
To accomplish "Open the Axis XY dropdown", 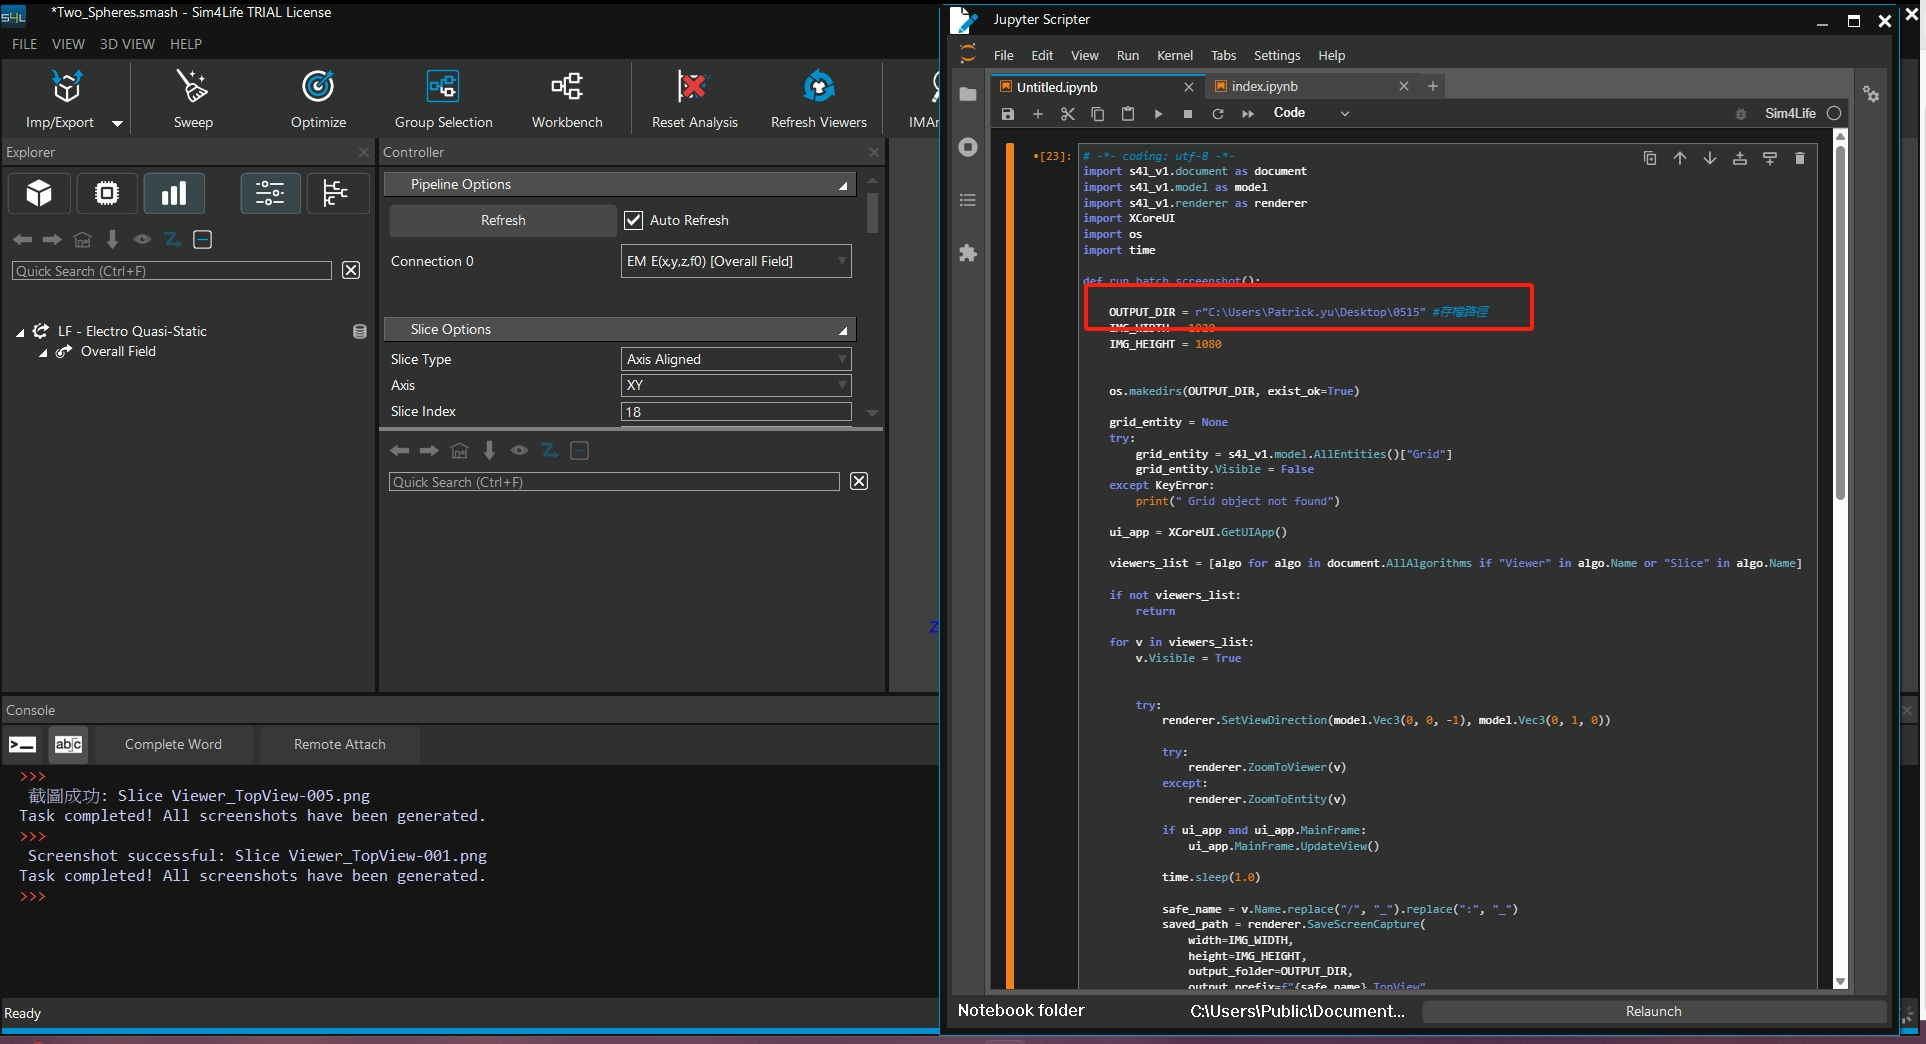I will click(x=736, y=385).
